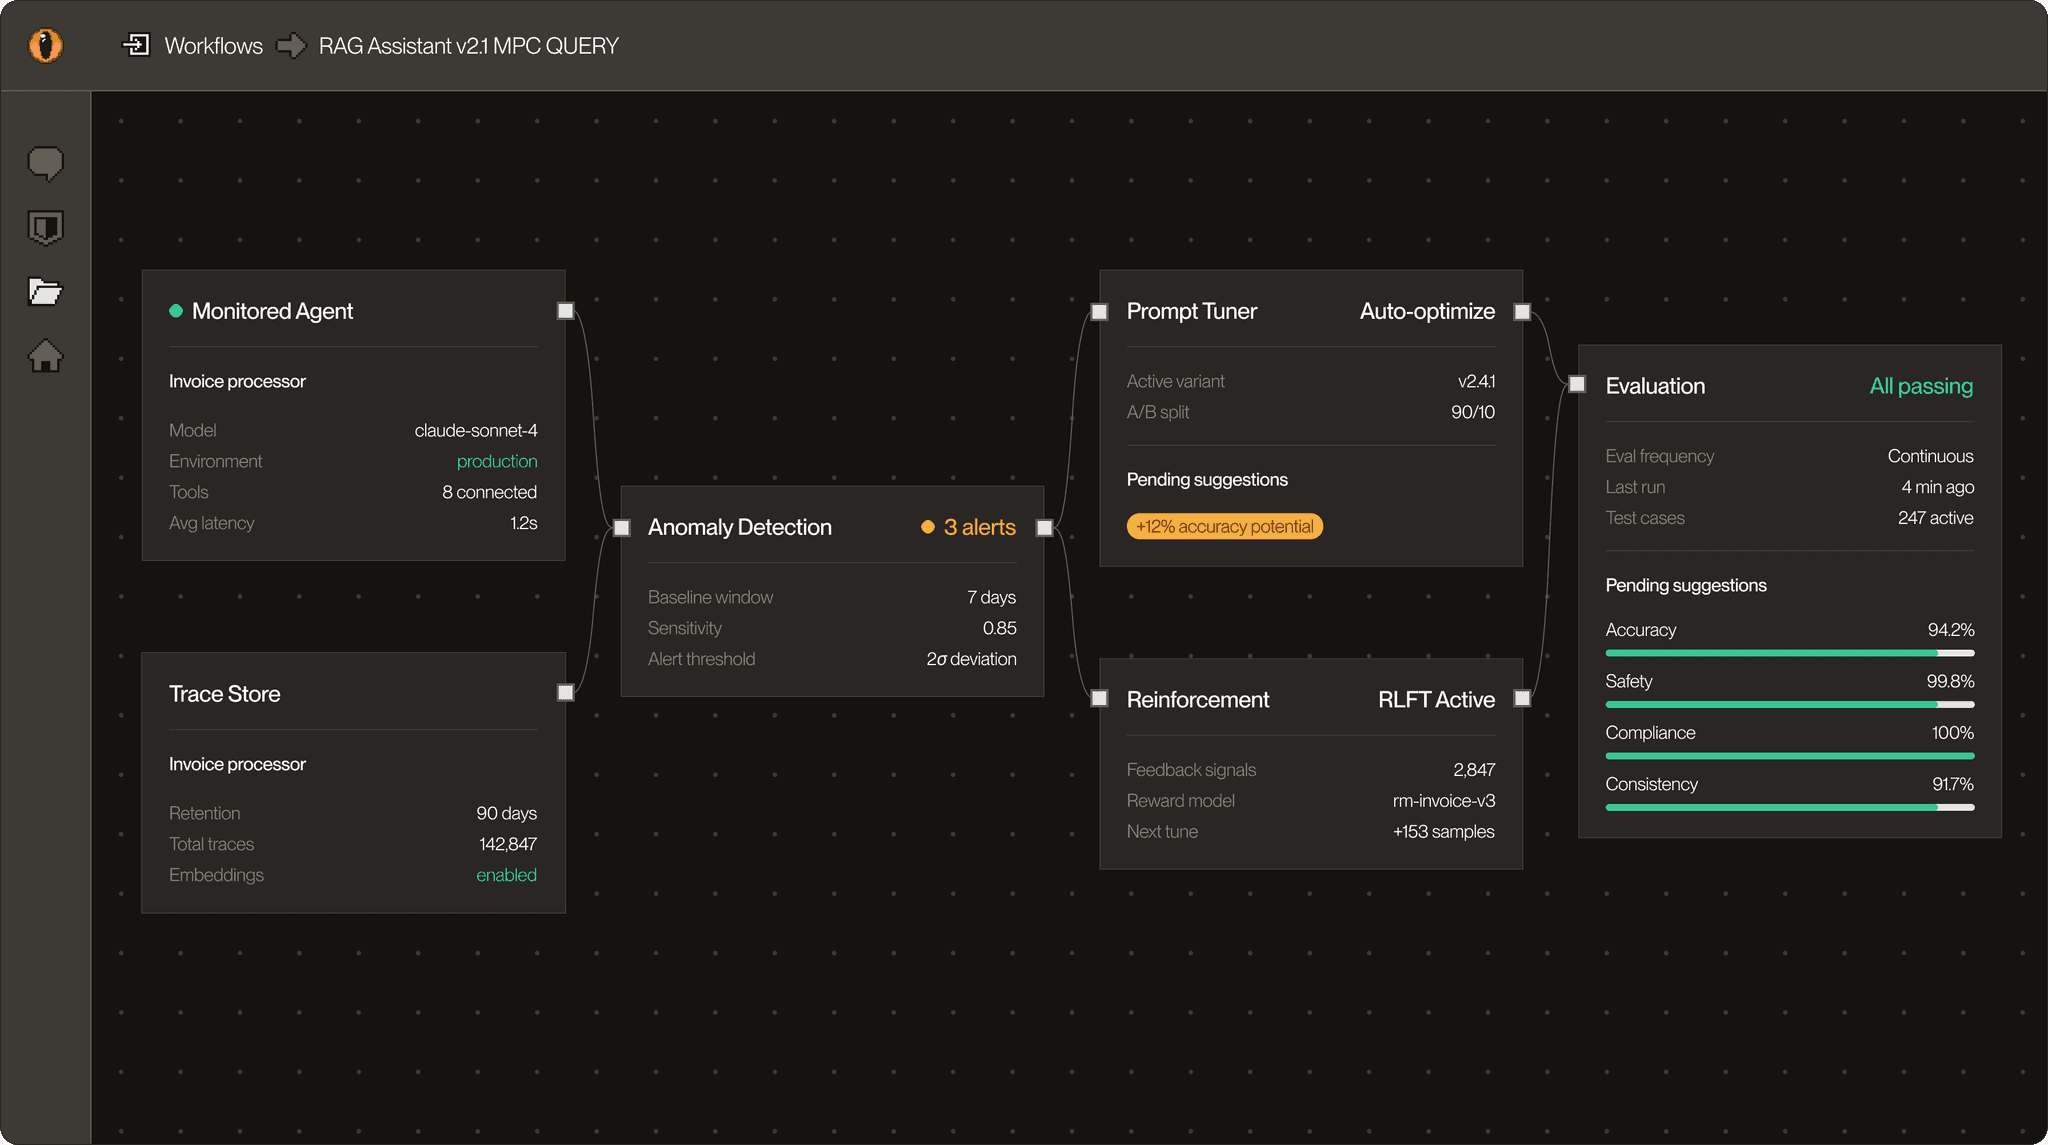2048x1145 pixels.
Task: Click All passing status on Evaluation
Action: (1921, 386)
